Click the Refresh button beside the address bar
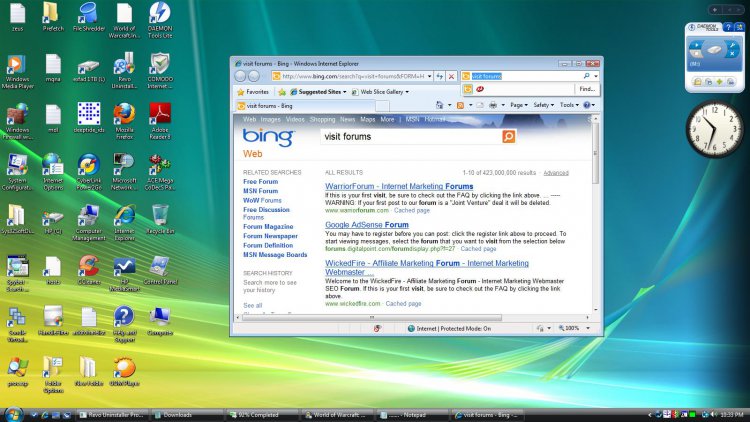Viewport: 750px width, 422px height. point(440,76)
